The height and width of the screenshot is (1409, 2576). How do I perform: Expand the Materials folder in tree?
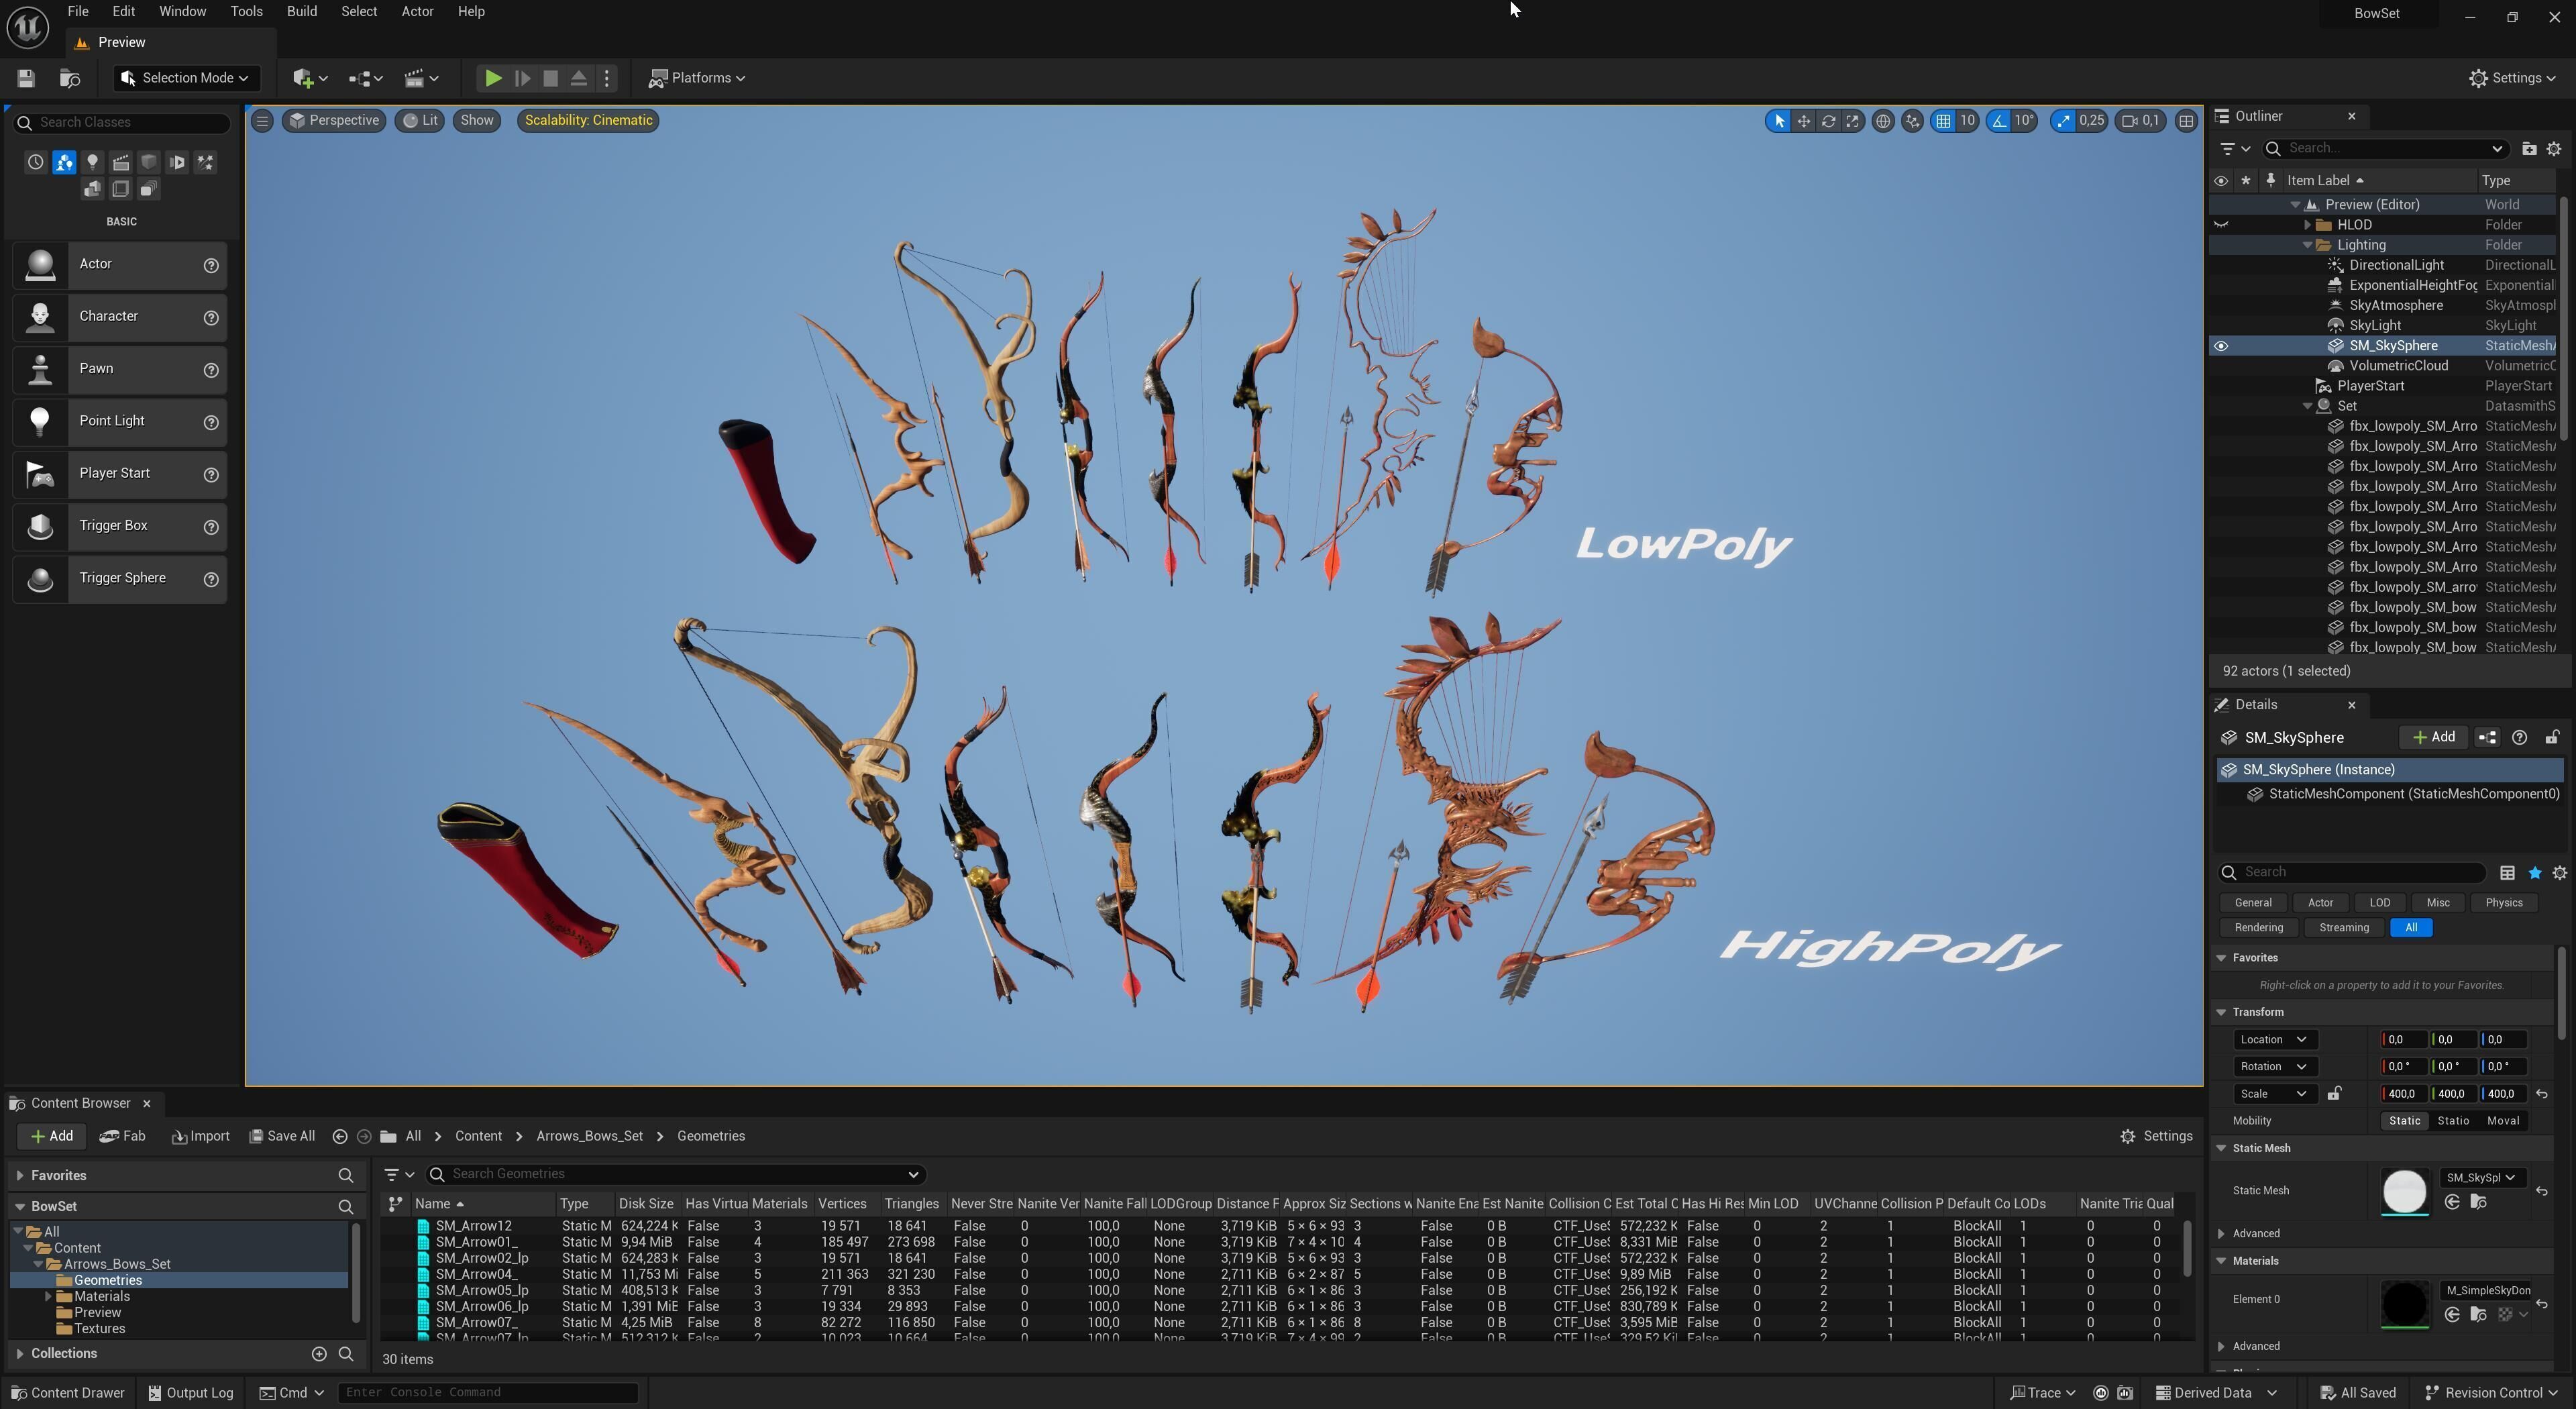pyautogui.click(x=48, y=1297)
